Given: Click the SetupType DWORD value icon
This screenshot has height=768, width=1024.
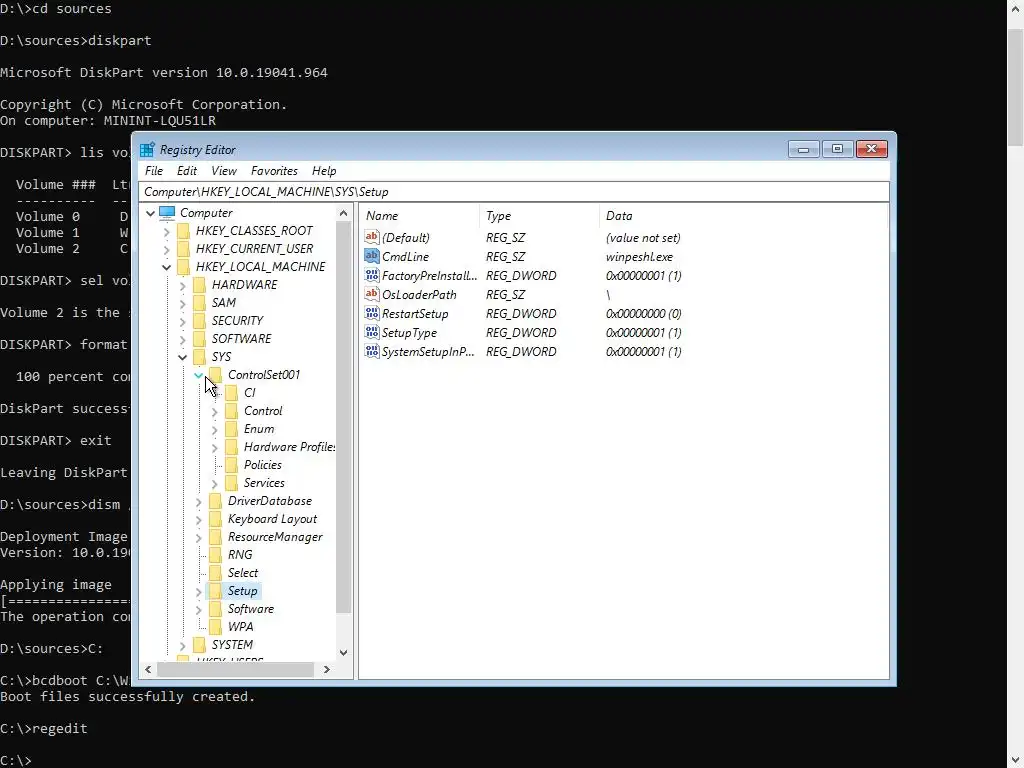Looking at the screenshot, I should point(372,332).
